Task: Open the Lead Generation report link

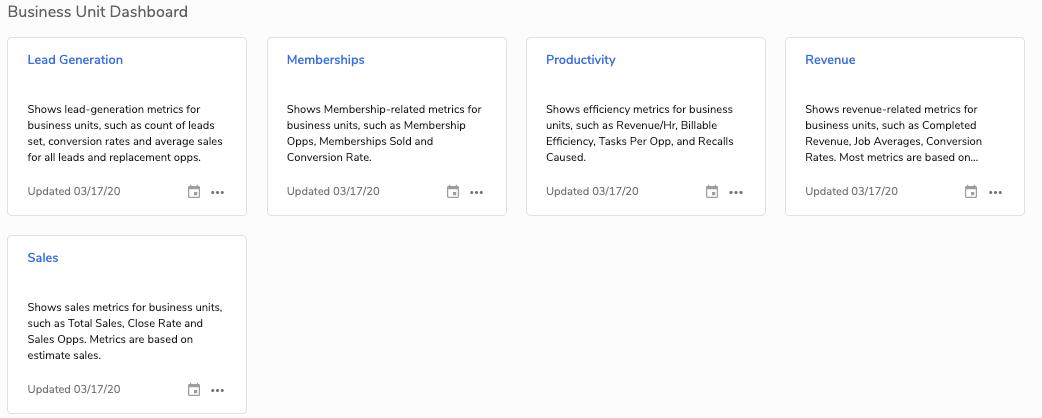Action: pyautogui.click(x=75, y=60)
